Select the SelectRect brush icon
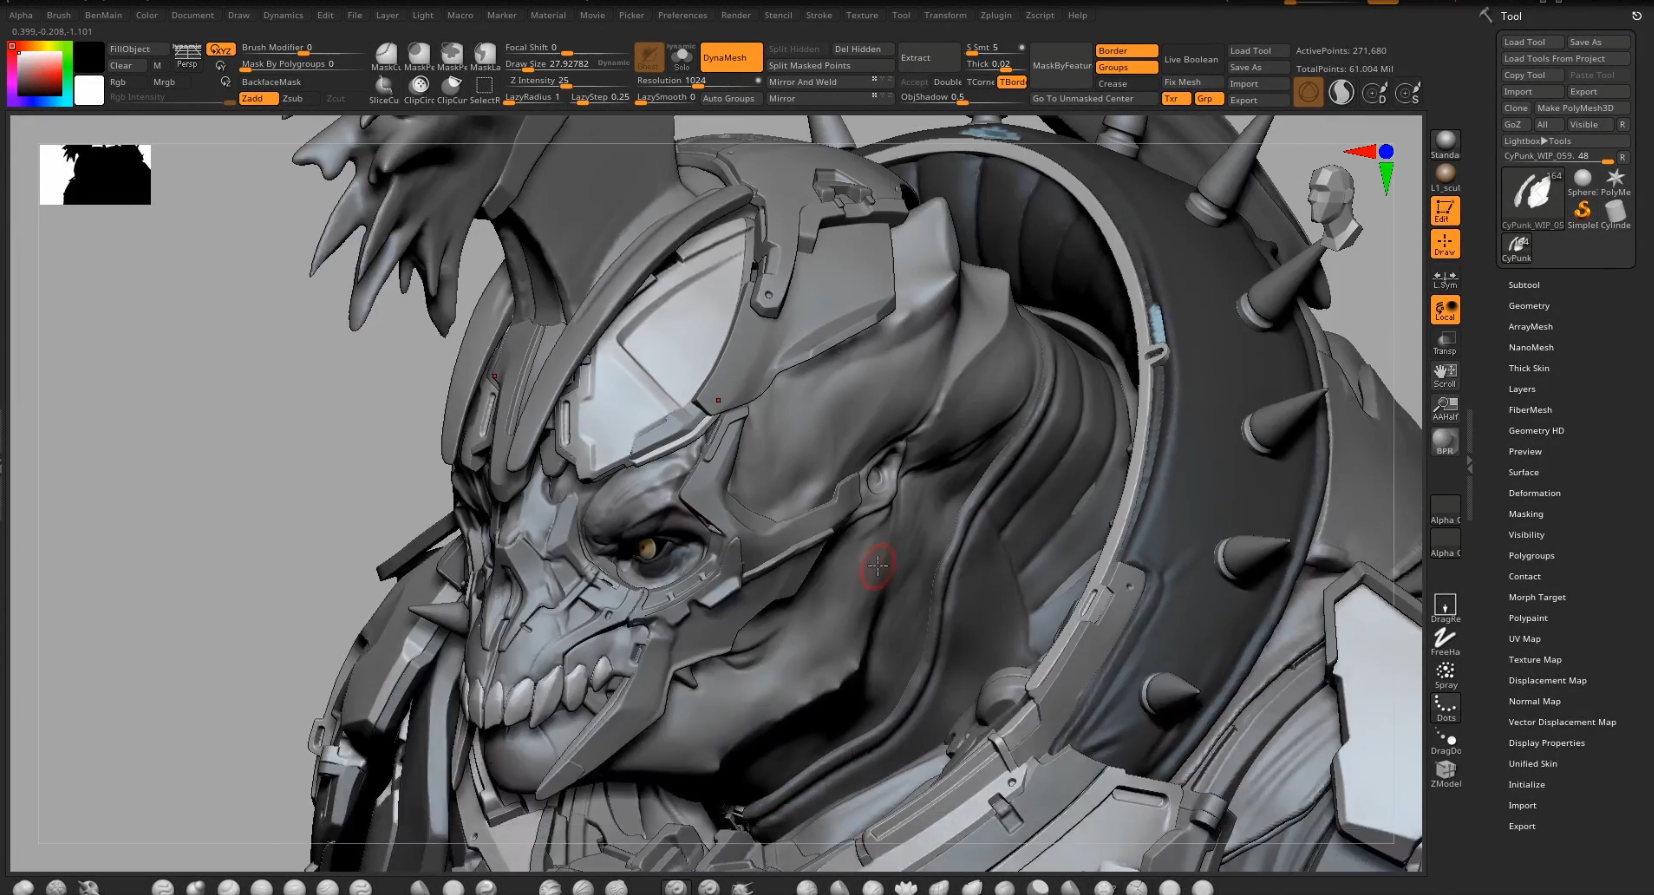 pos(485,90)
